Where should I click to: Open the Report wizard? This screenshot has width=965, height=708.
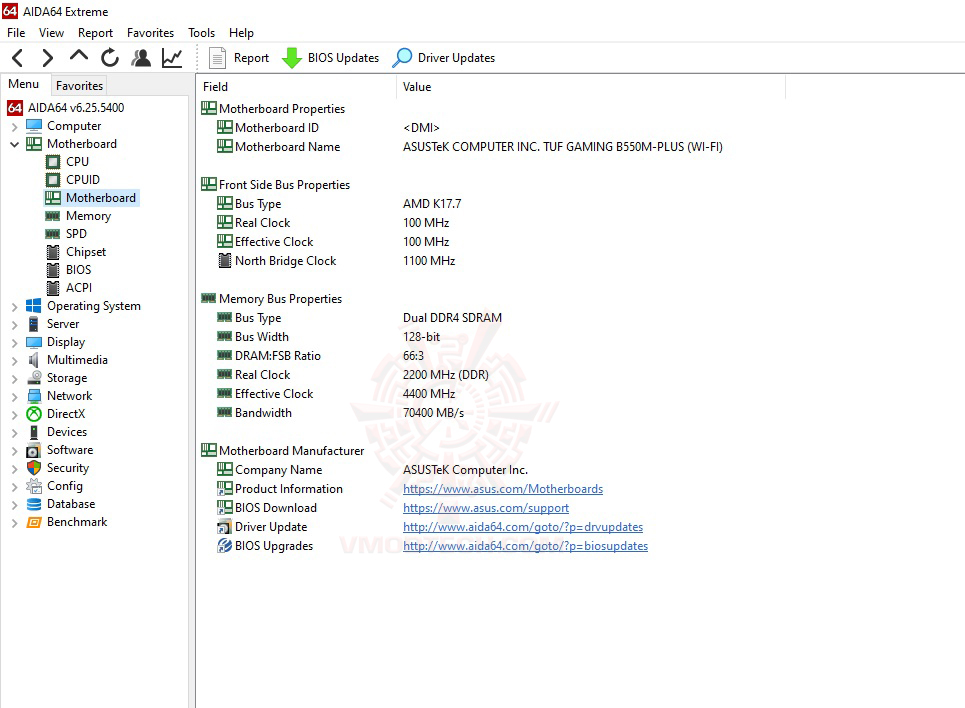click(x=239, y=58)
